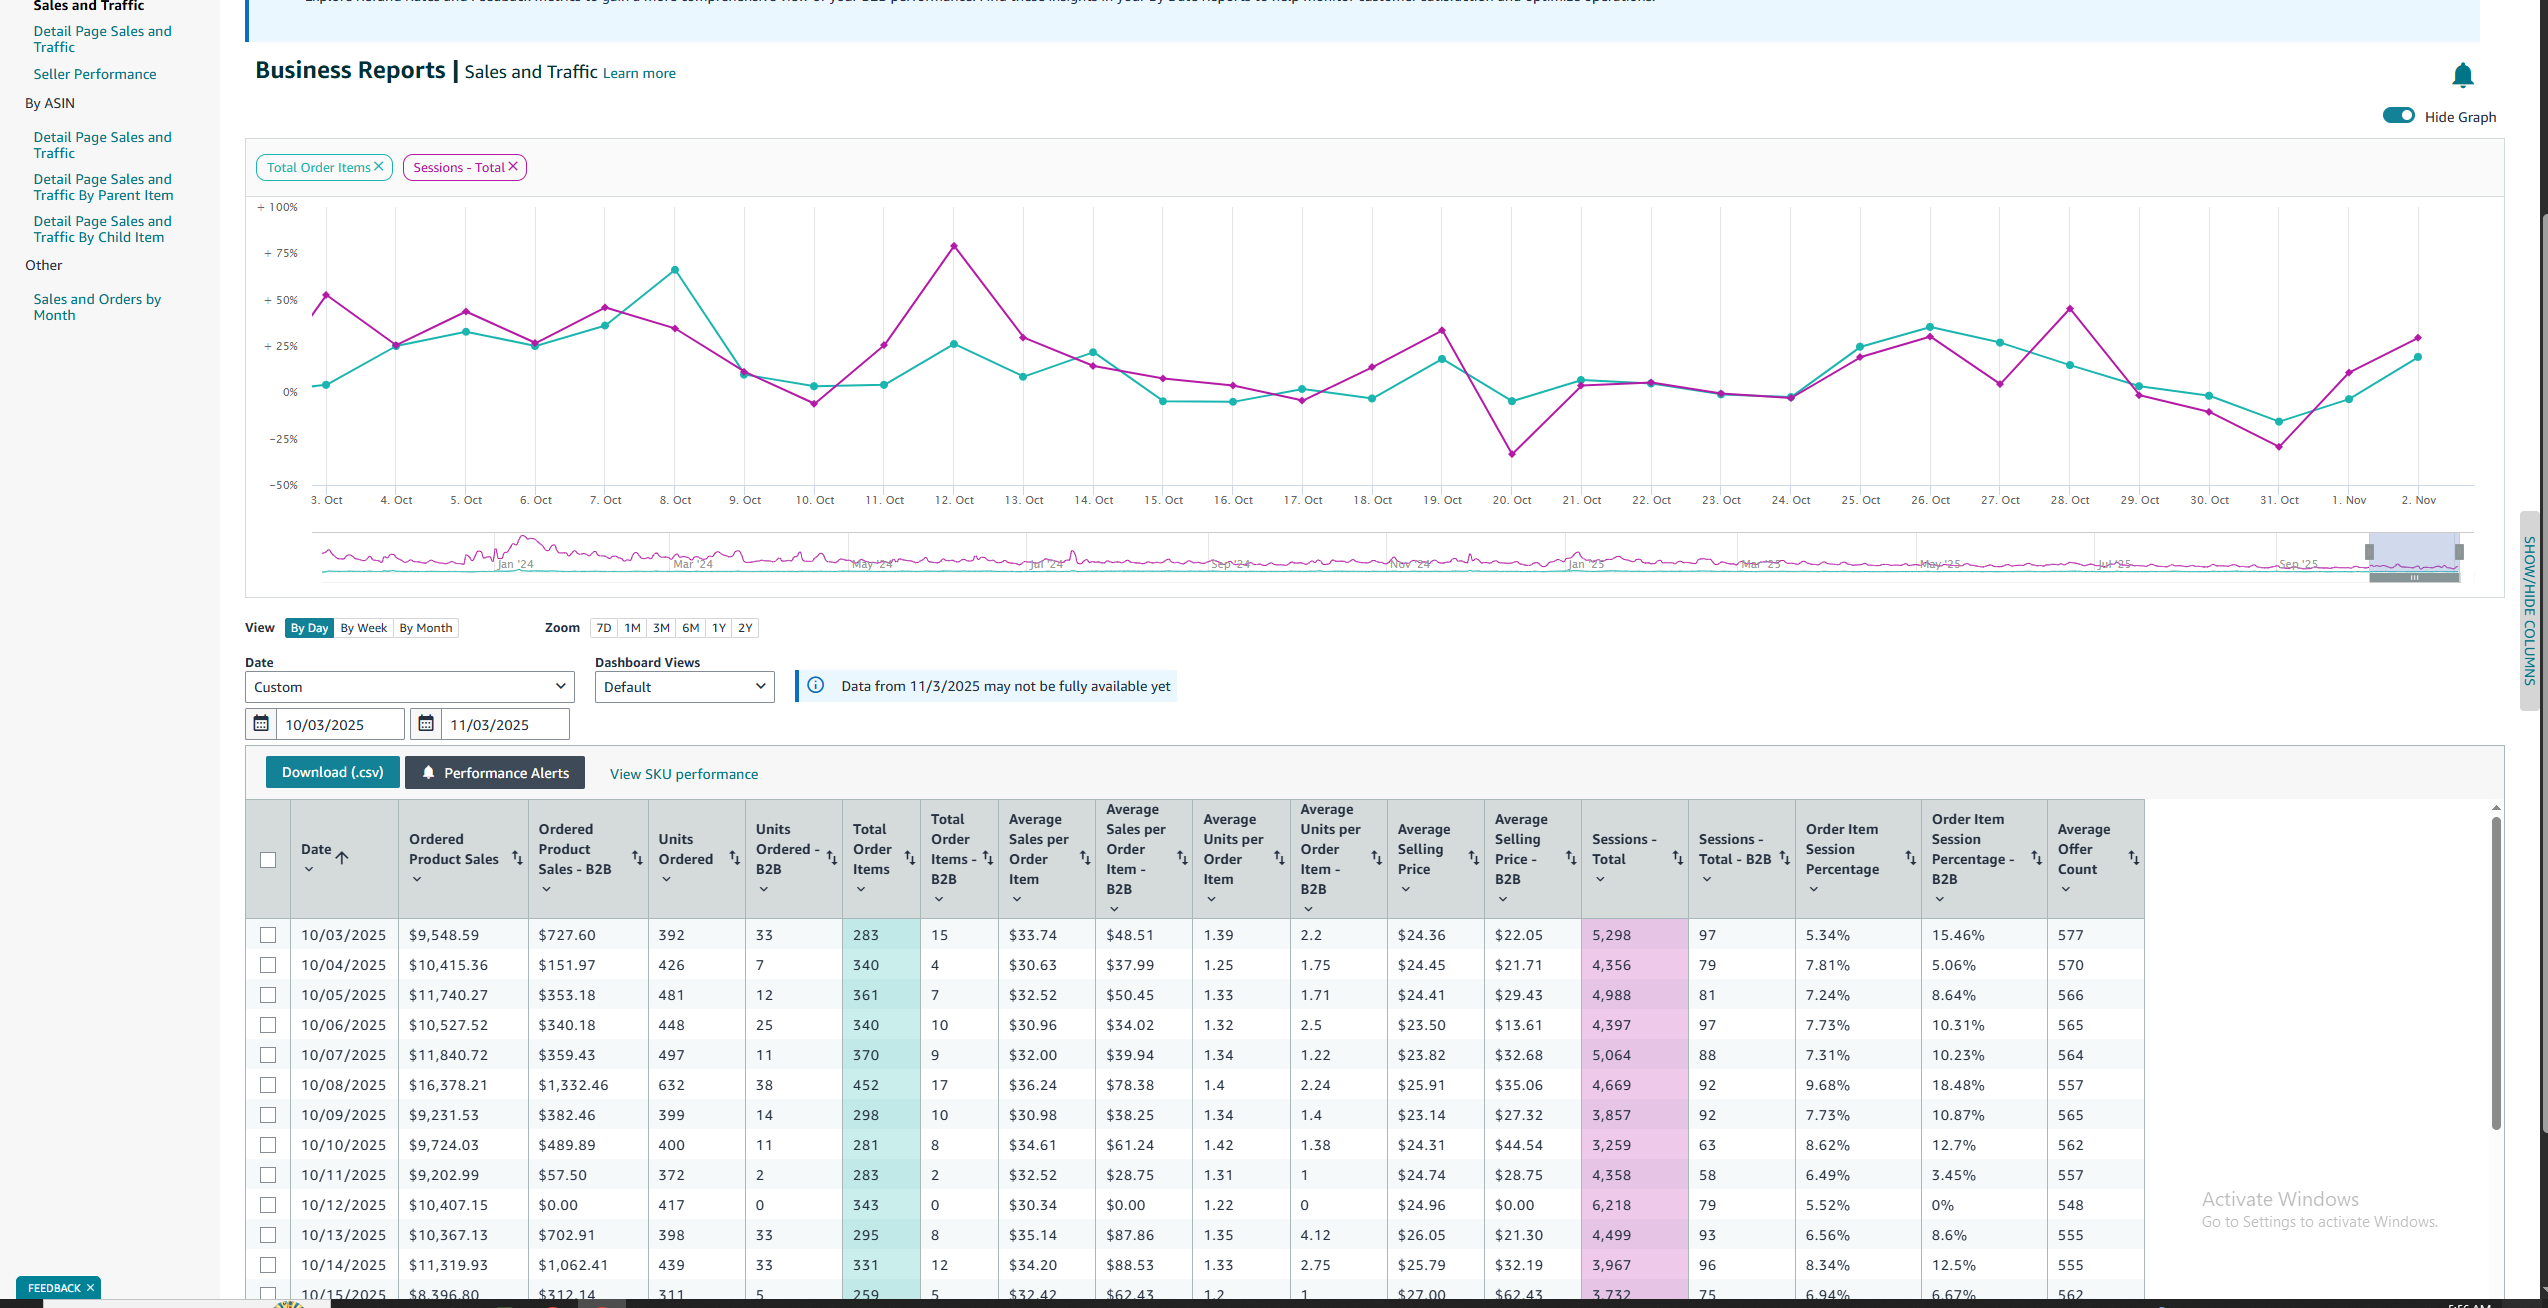Close the Feedback tab
The image size is (2548, 1308).
[90, 1287]
